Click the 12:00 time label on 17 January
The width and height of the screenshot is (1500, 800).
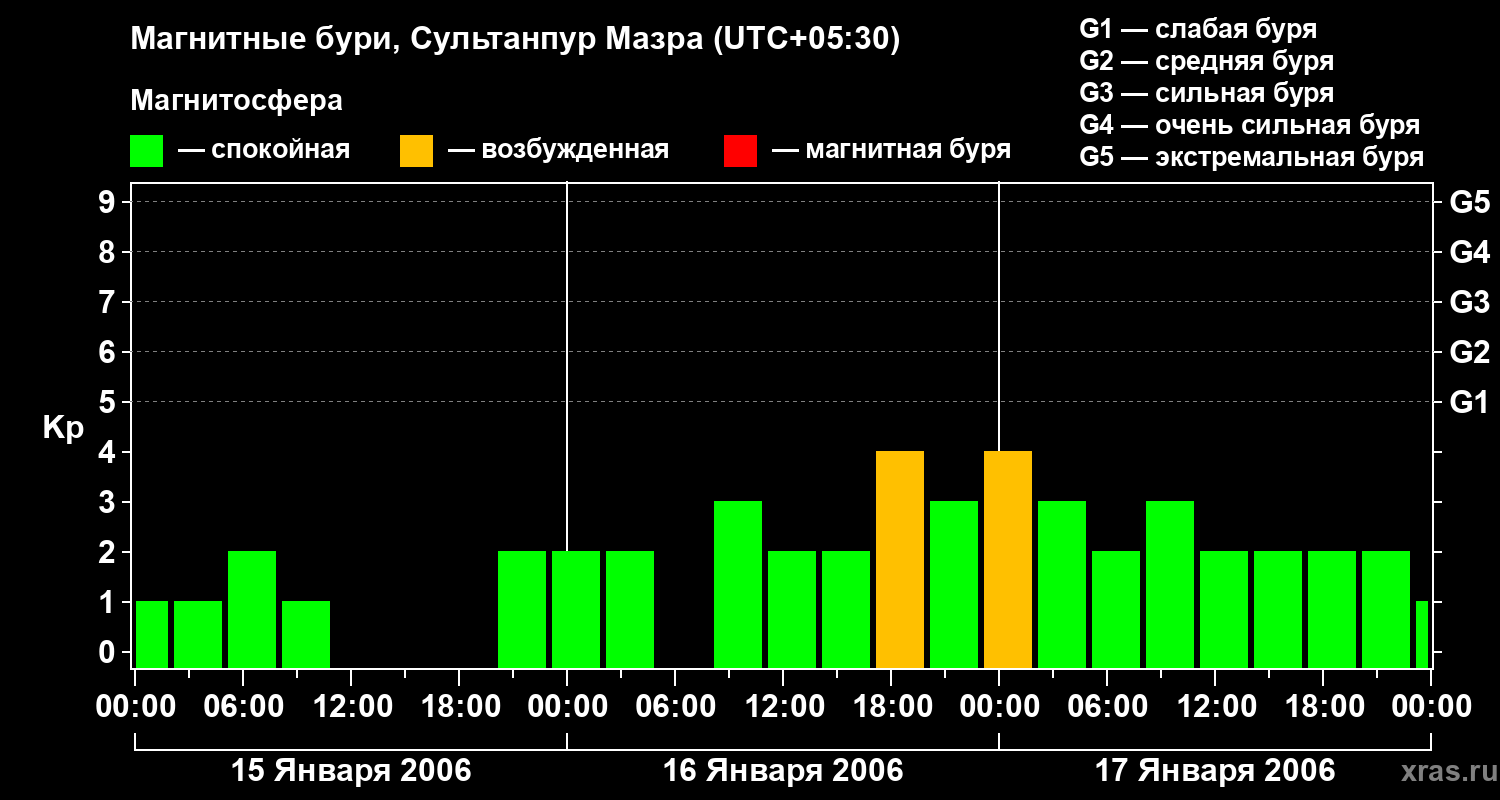[x=1215, y=707]
